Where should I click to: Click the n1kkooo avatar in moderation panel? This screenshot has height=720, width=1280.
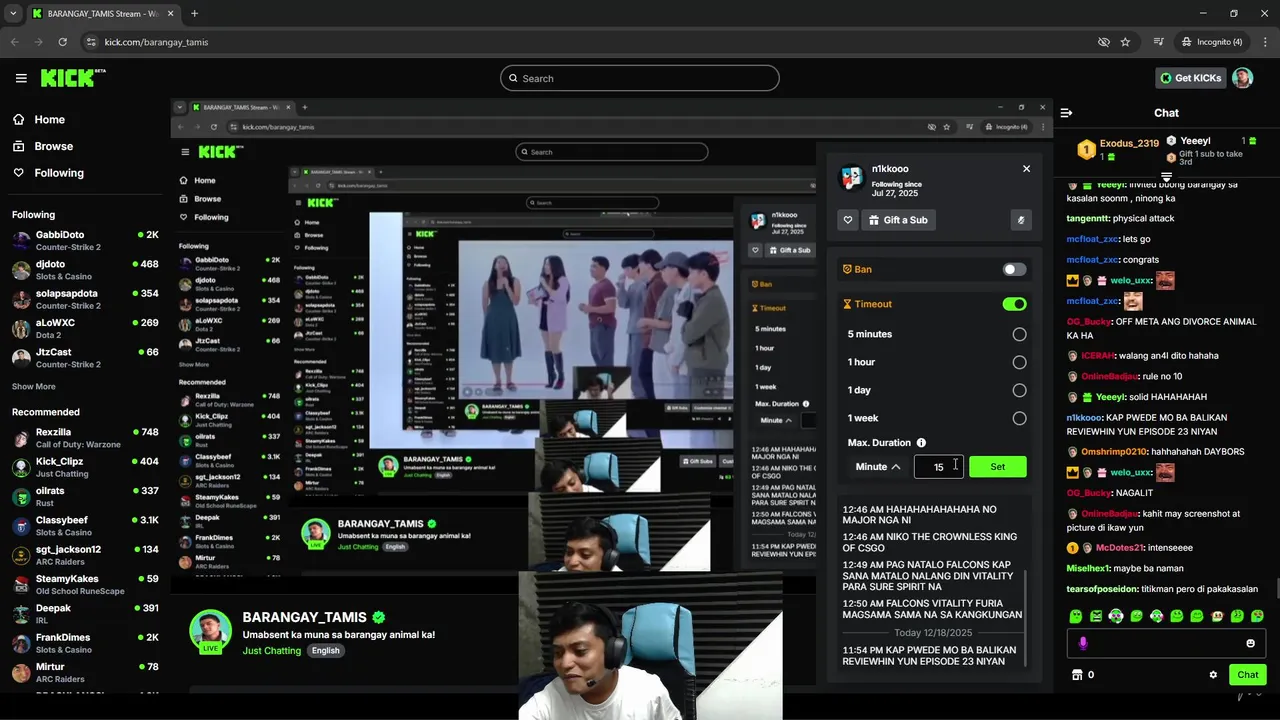click(852, 179)
